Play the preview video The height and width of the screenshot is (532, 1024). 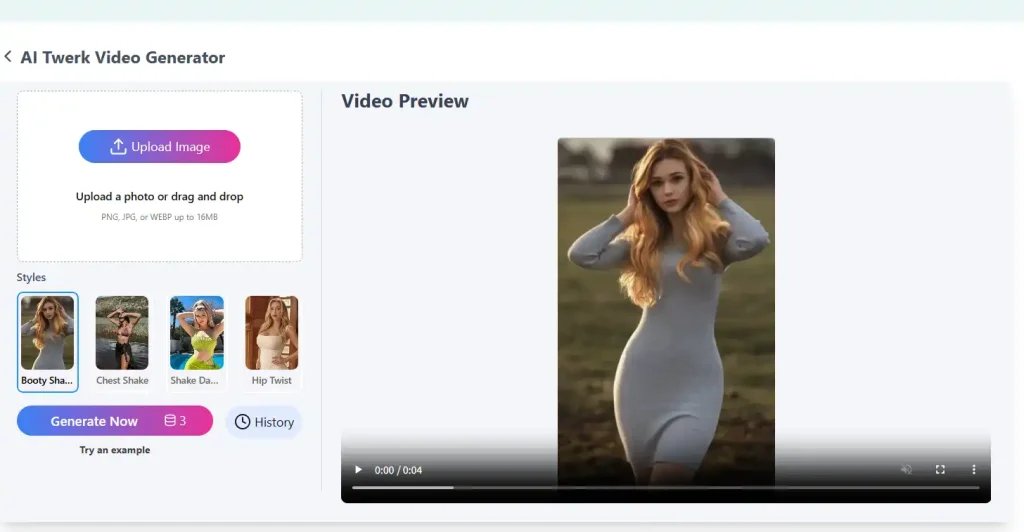[x=358, y=469]
